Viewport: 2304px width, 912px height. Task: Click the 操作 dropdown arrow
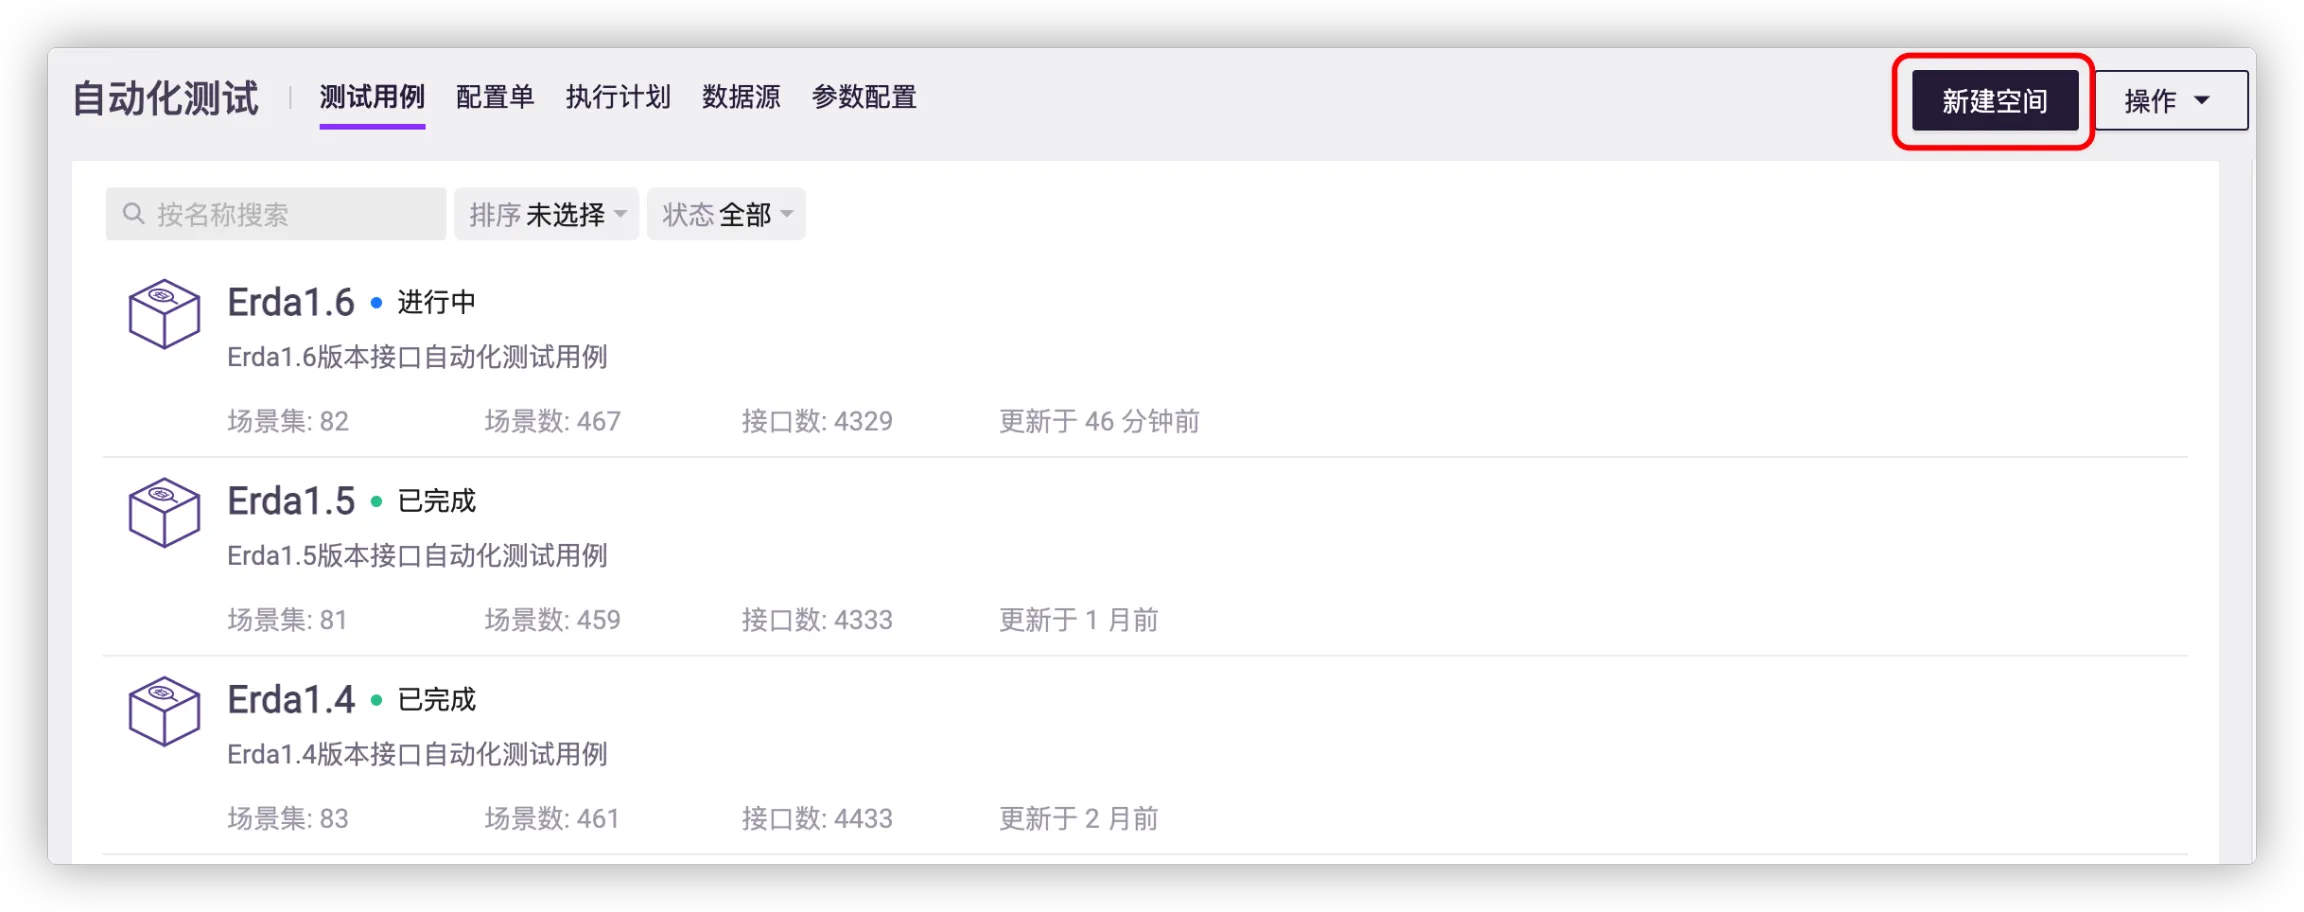click(2202, 101)
